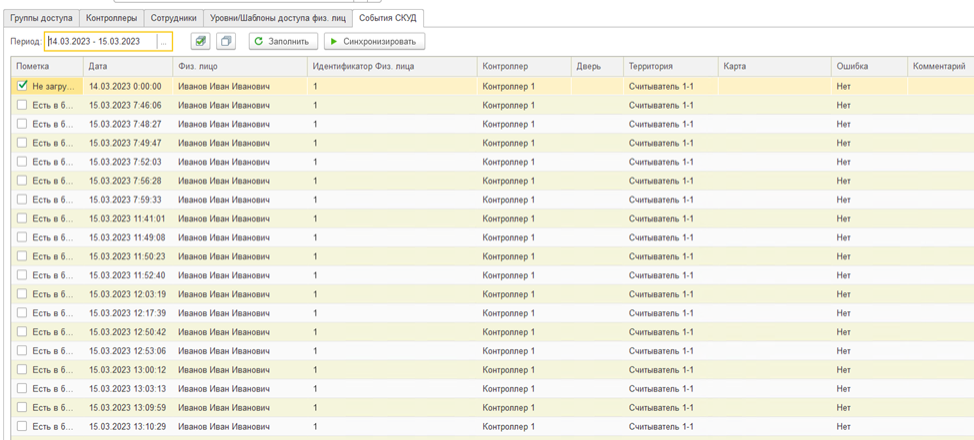The width and height of the screenshot is (974, 440).
Task: Click the check-all-rows icon button
Action: 200,42
